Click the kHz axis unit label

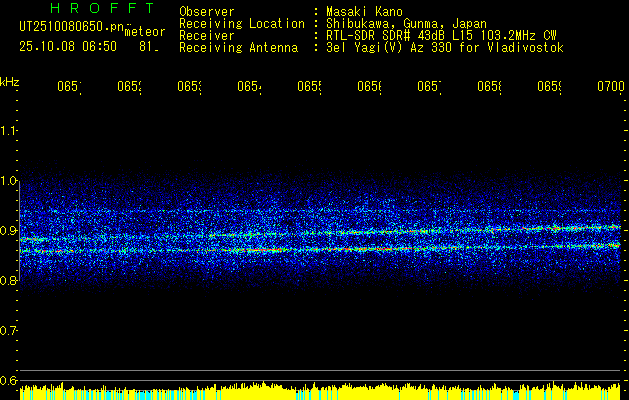[x=10, y=82]
